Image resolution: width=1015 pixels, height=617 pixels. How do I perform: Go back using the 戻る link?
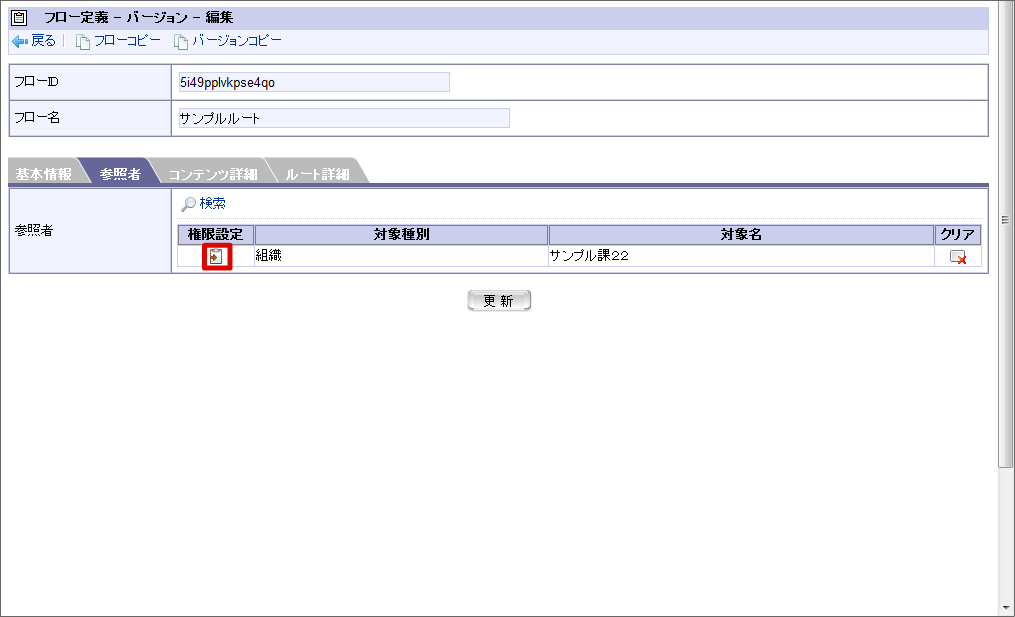43,41
